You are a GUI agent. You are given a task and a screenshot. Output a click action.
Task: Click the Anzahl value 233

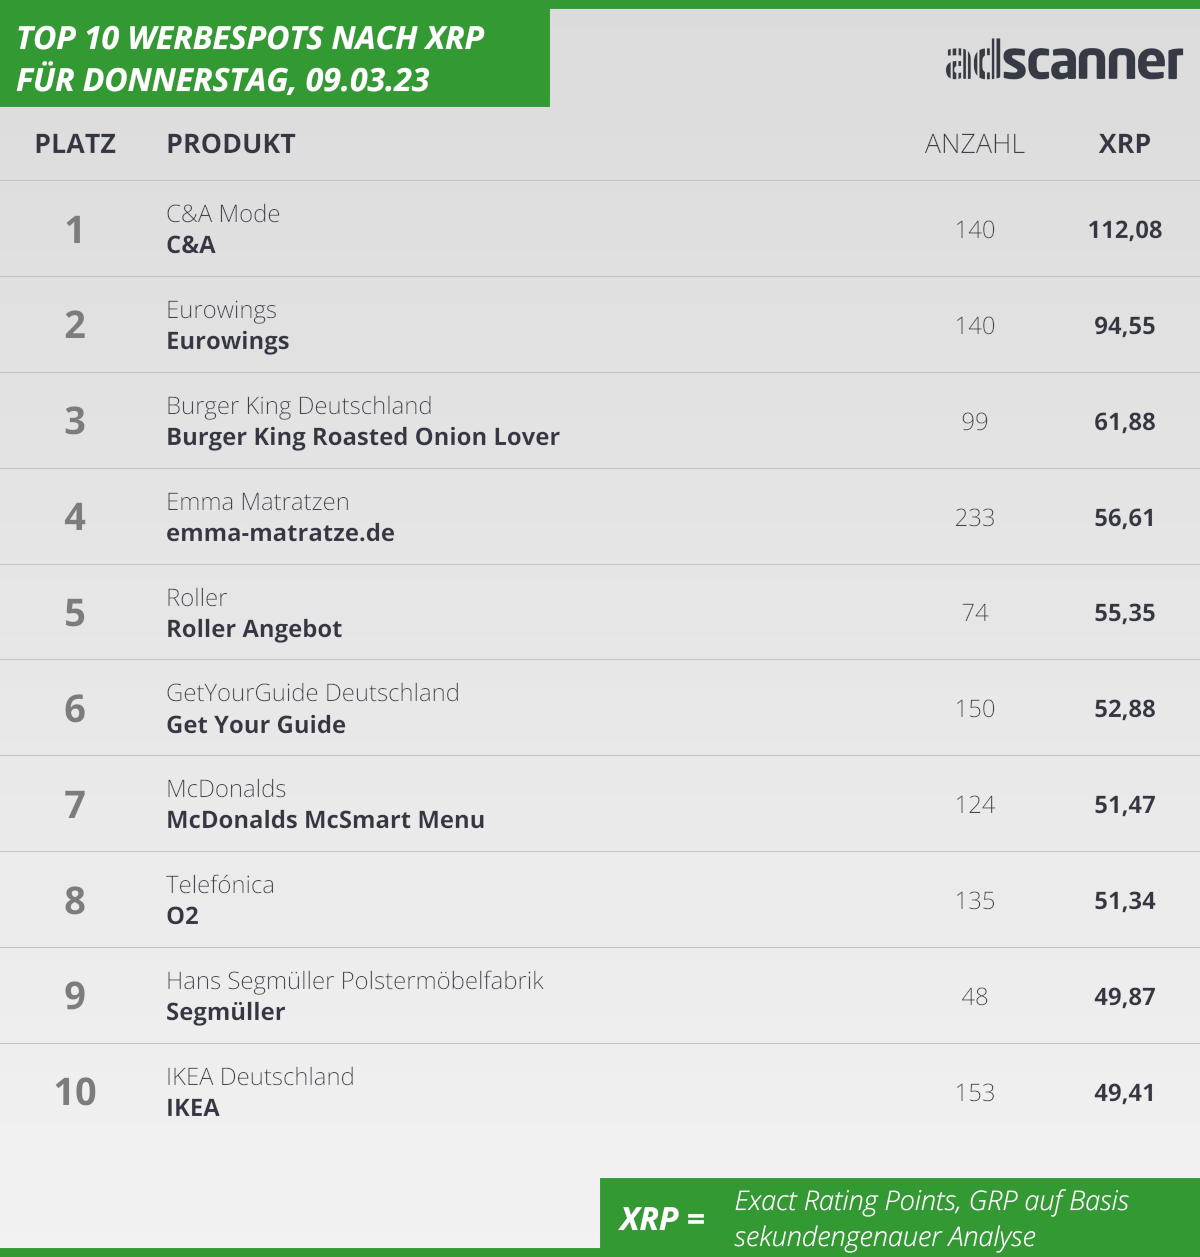coord(975,518)
